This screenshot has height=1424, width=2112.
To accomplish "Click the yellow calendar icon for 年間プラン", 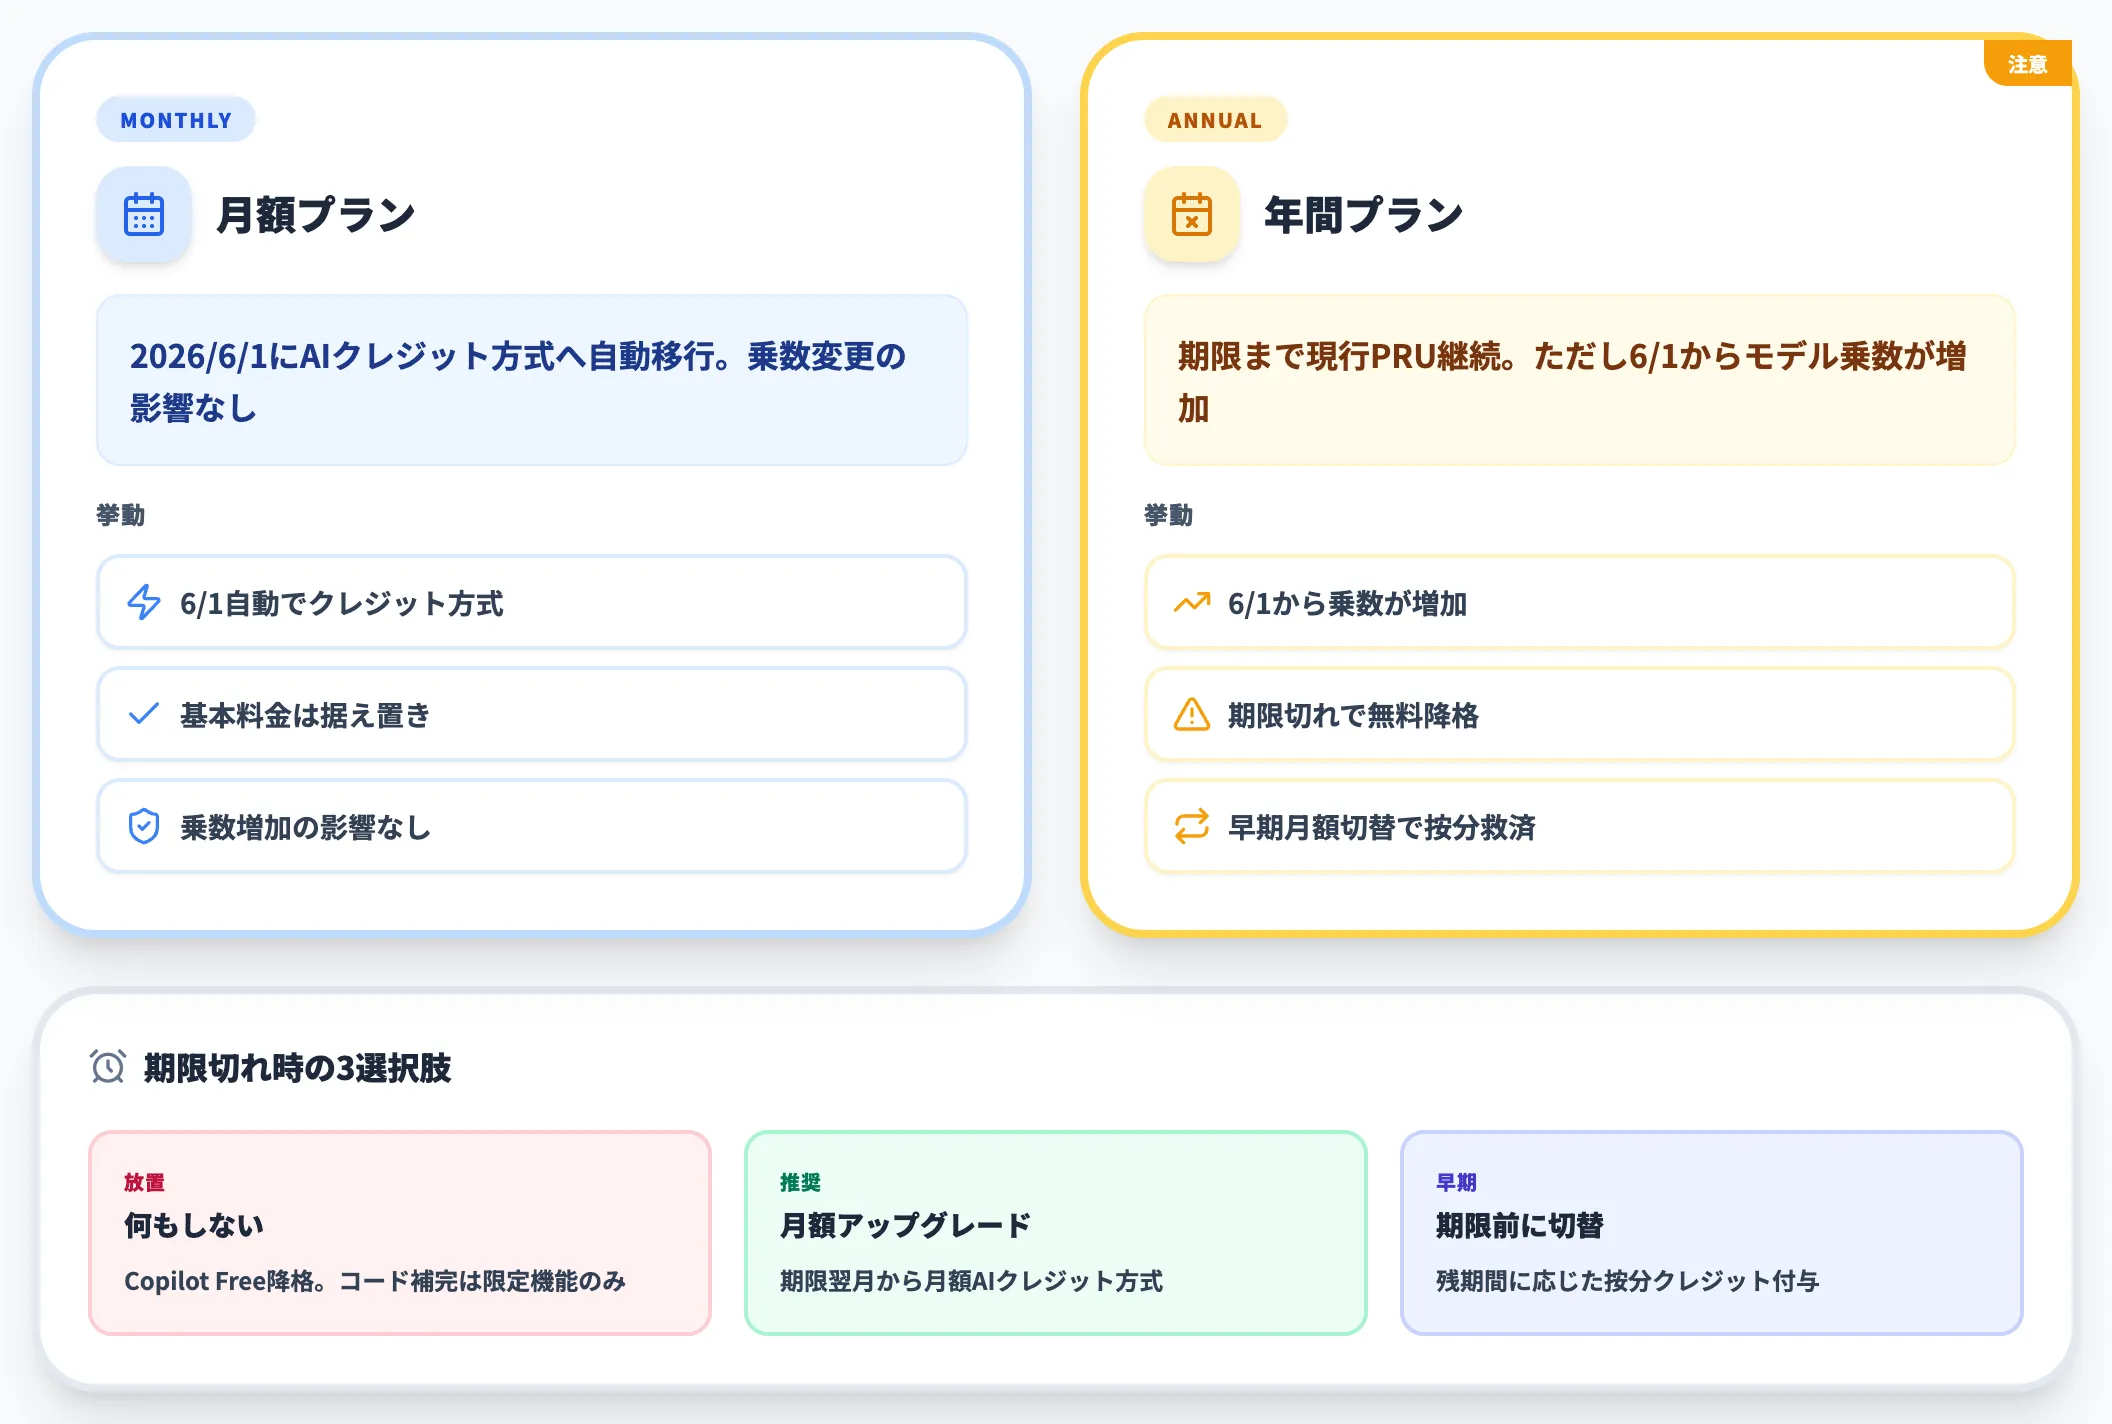I will pos(1191,214).
